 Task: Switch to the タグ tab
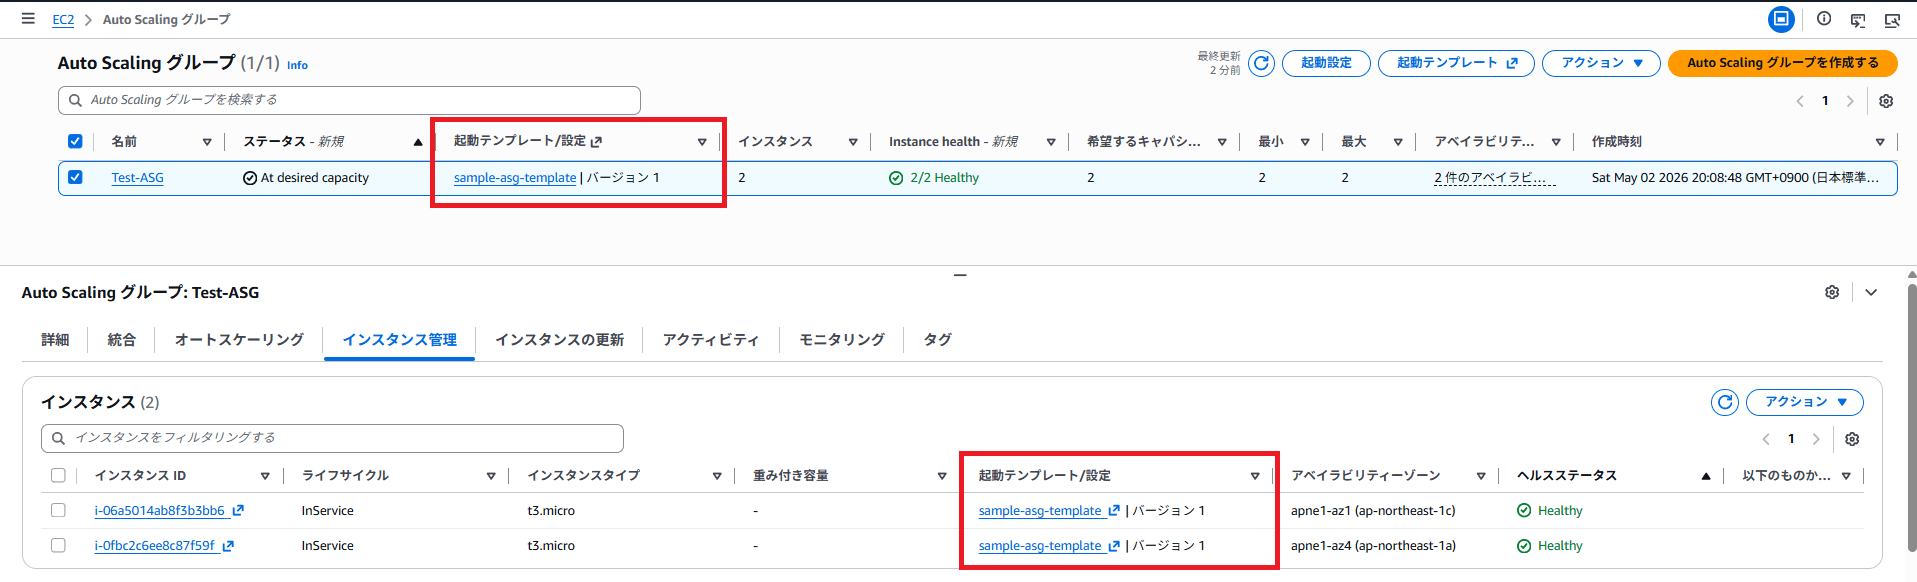point(937,340)
